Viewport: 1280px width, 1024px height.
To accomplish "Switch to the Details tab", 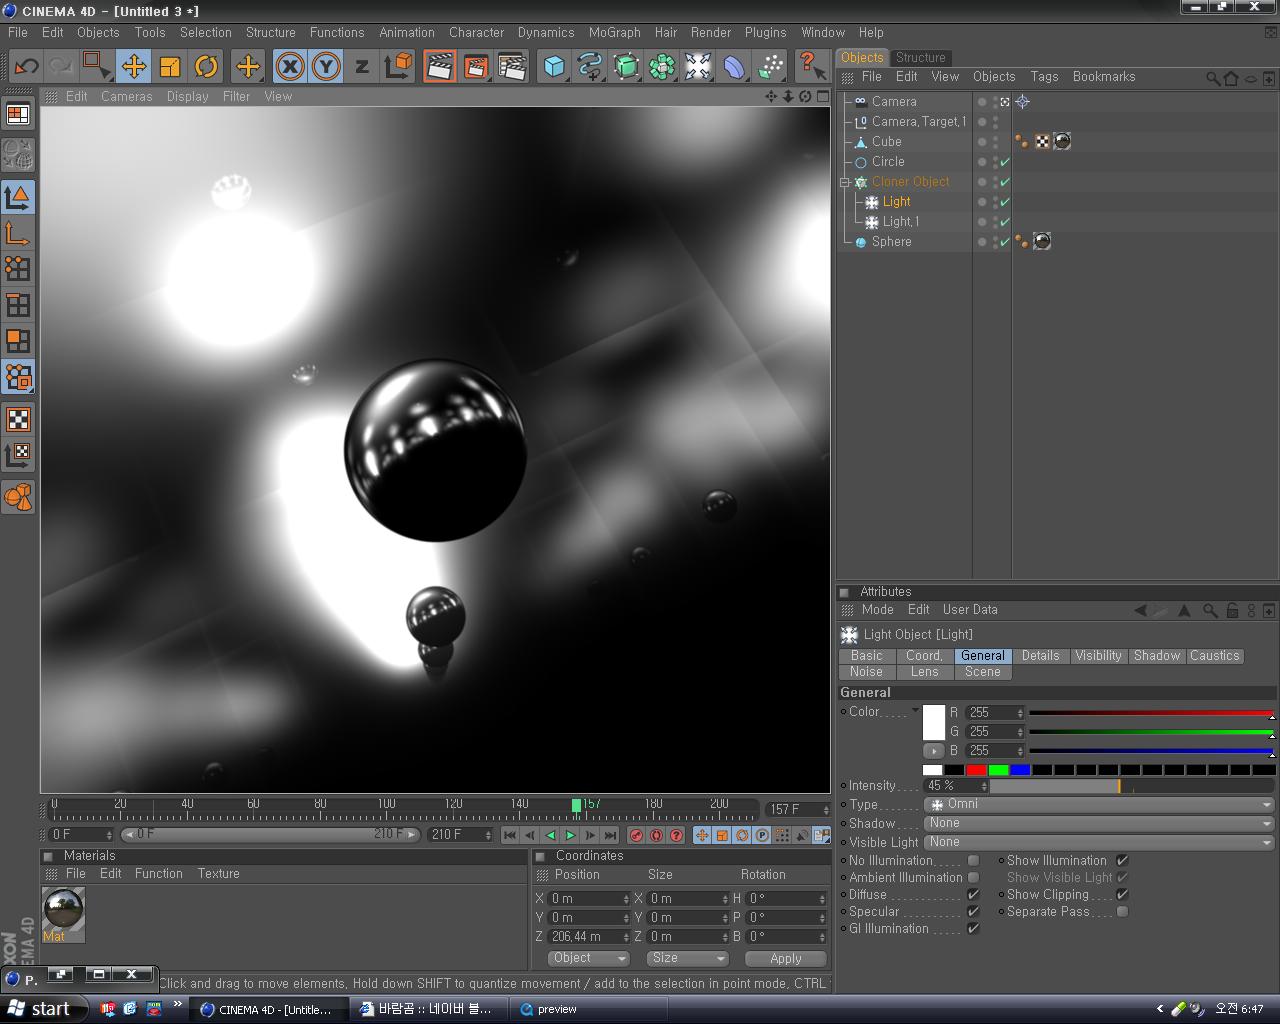I will click(1040, 656).
